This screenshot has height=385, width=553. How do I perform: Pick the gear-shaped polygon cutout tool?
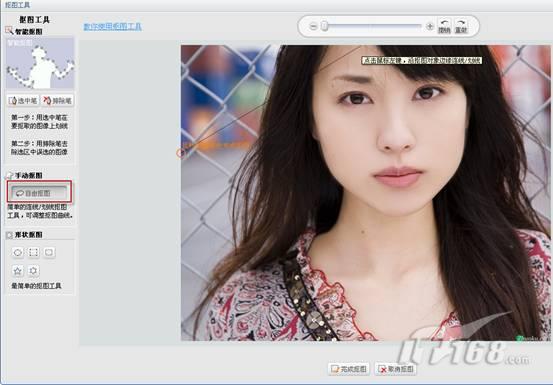click(x=34, y=271)
